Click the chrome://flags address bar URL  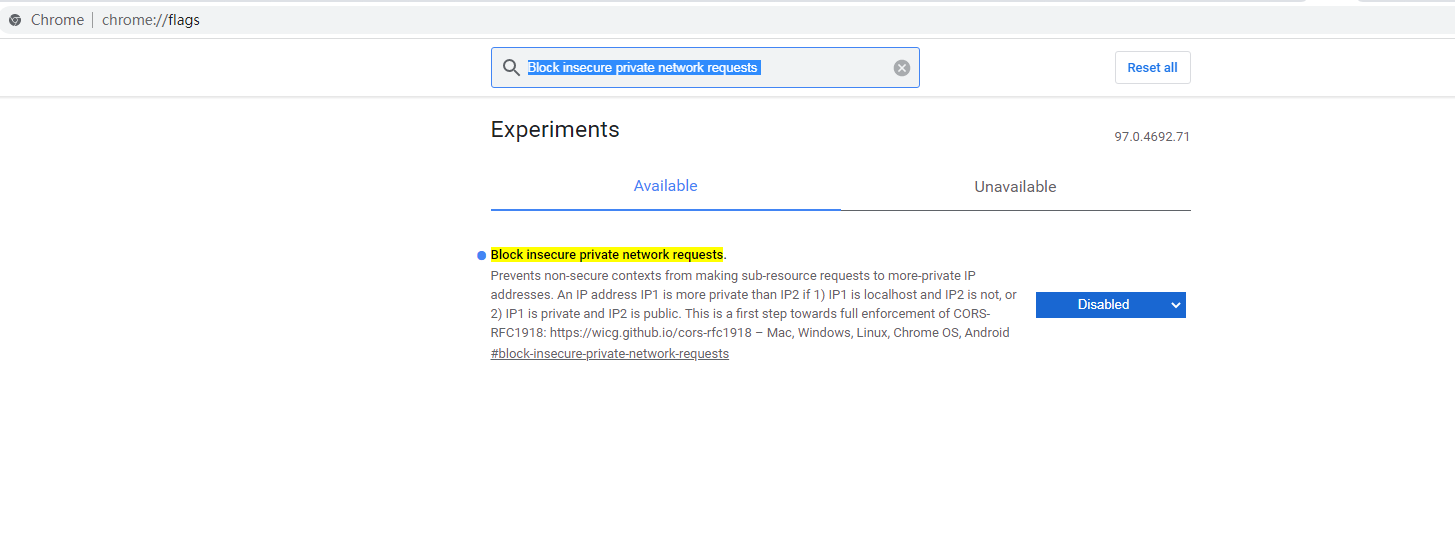[x=151, y=20]
